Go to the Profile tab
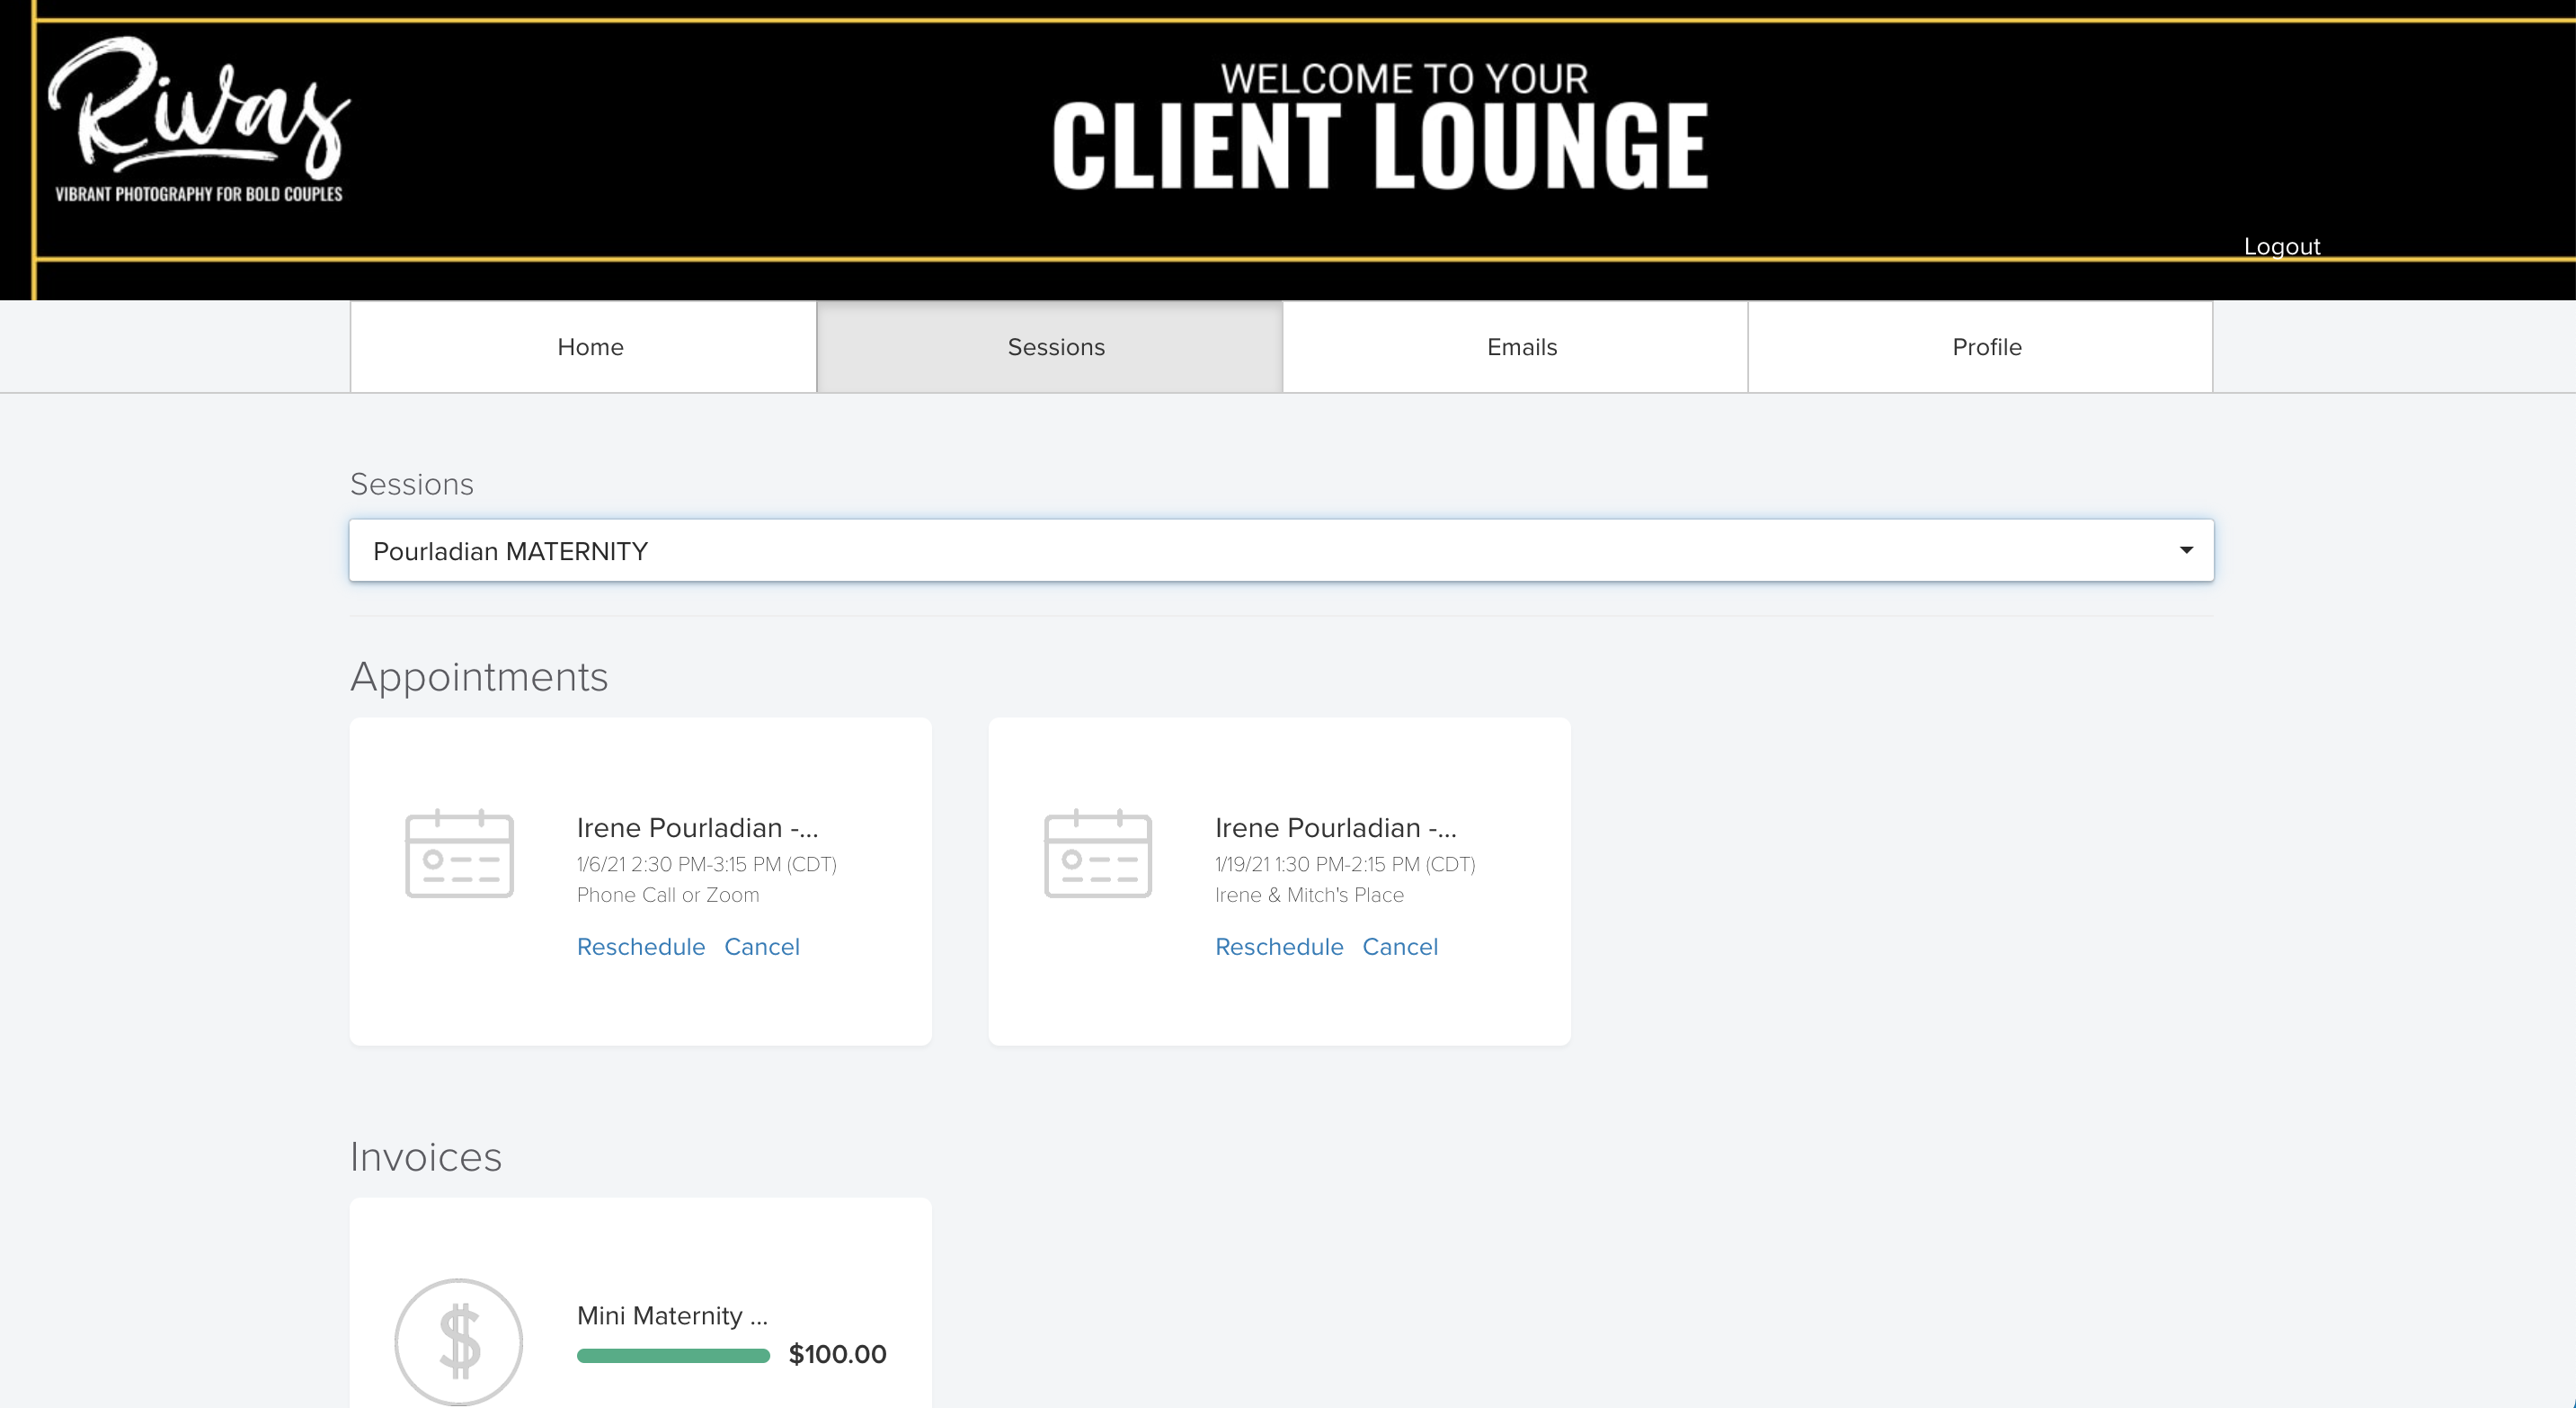 click(1986, 347)
